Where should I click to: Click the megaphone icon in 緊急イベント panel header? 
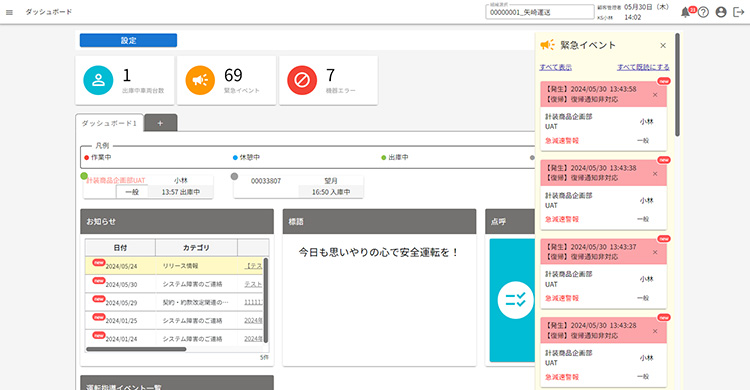point(547,45)
